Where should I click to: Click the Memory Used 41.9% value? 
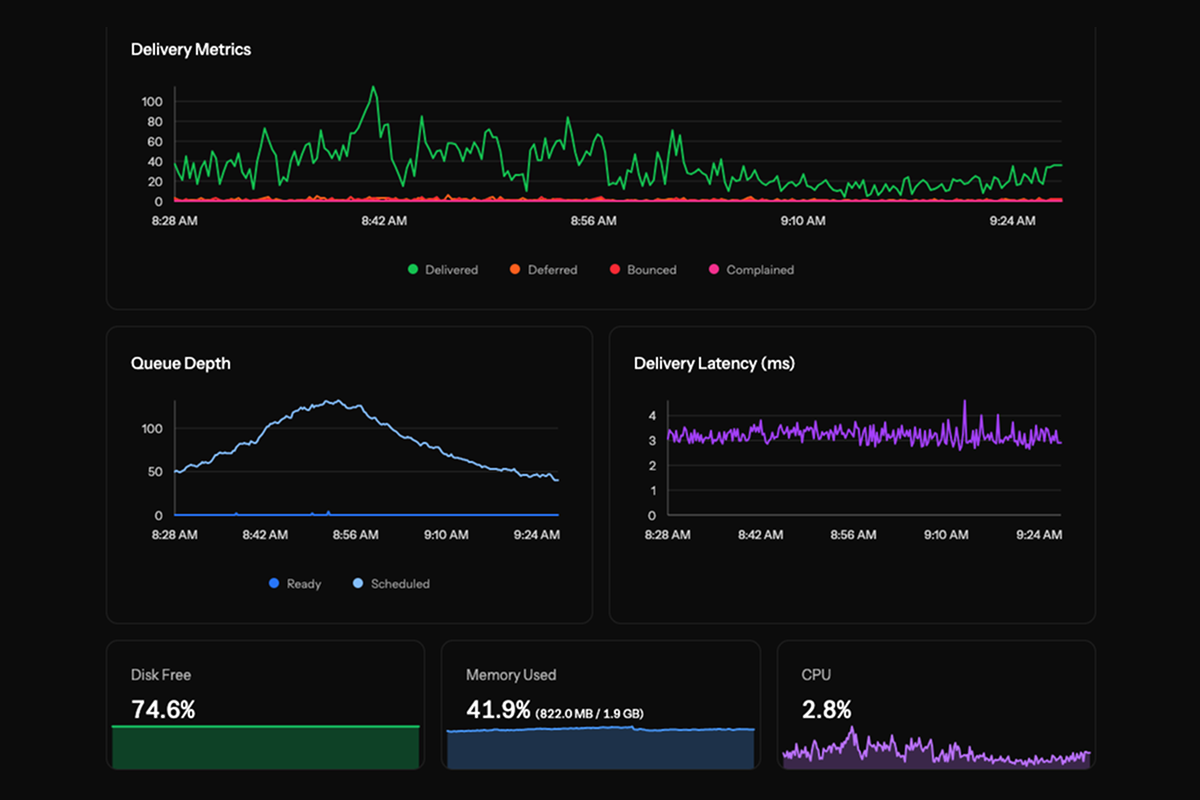pos(498,710)
